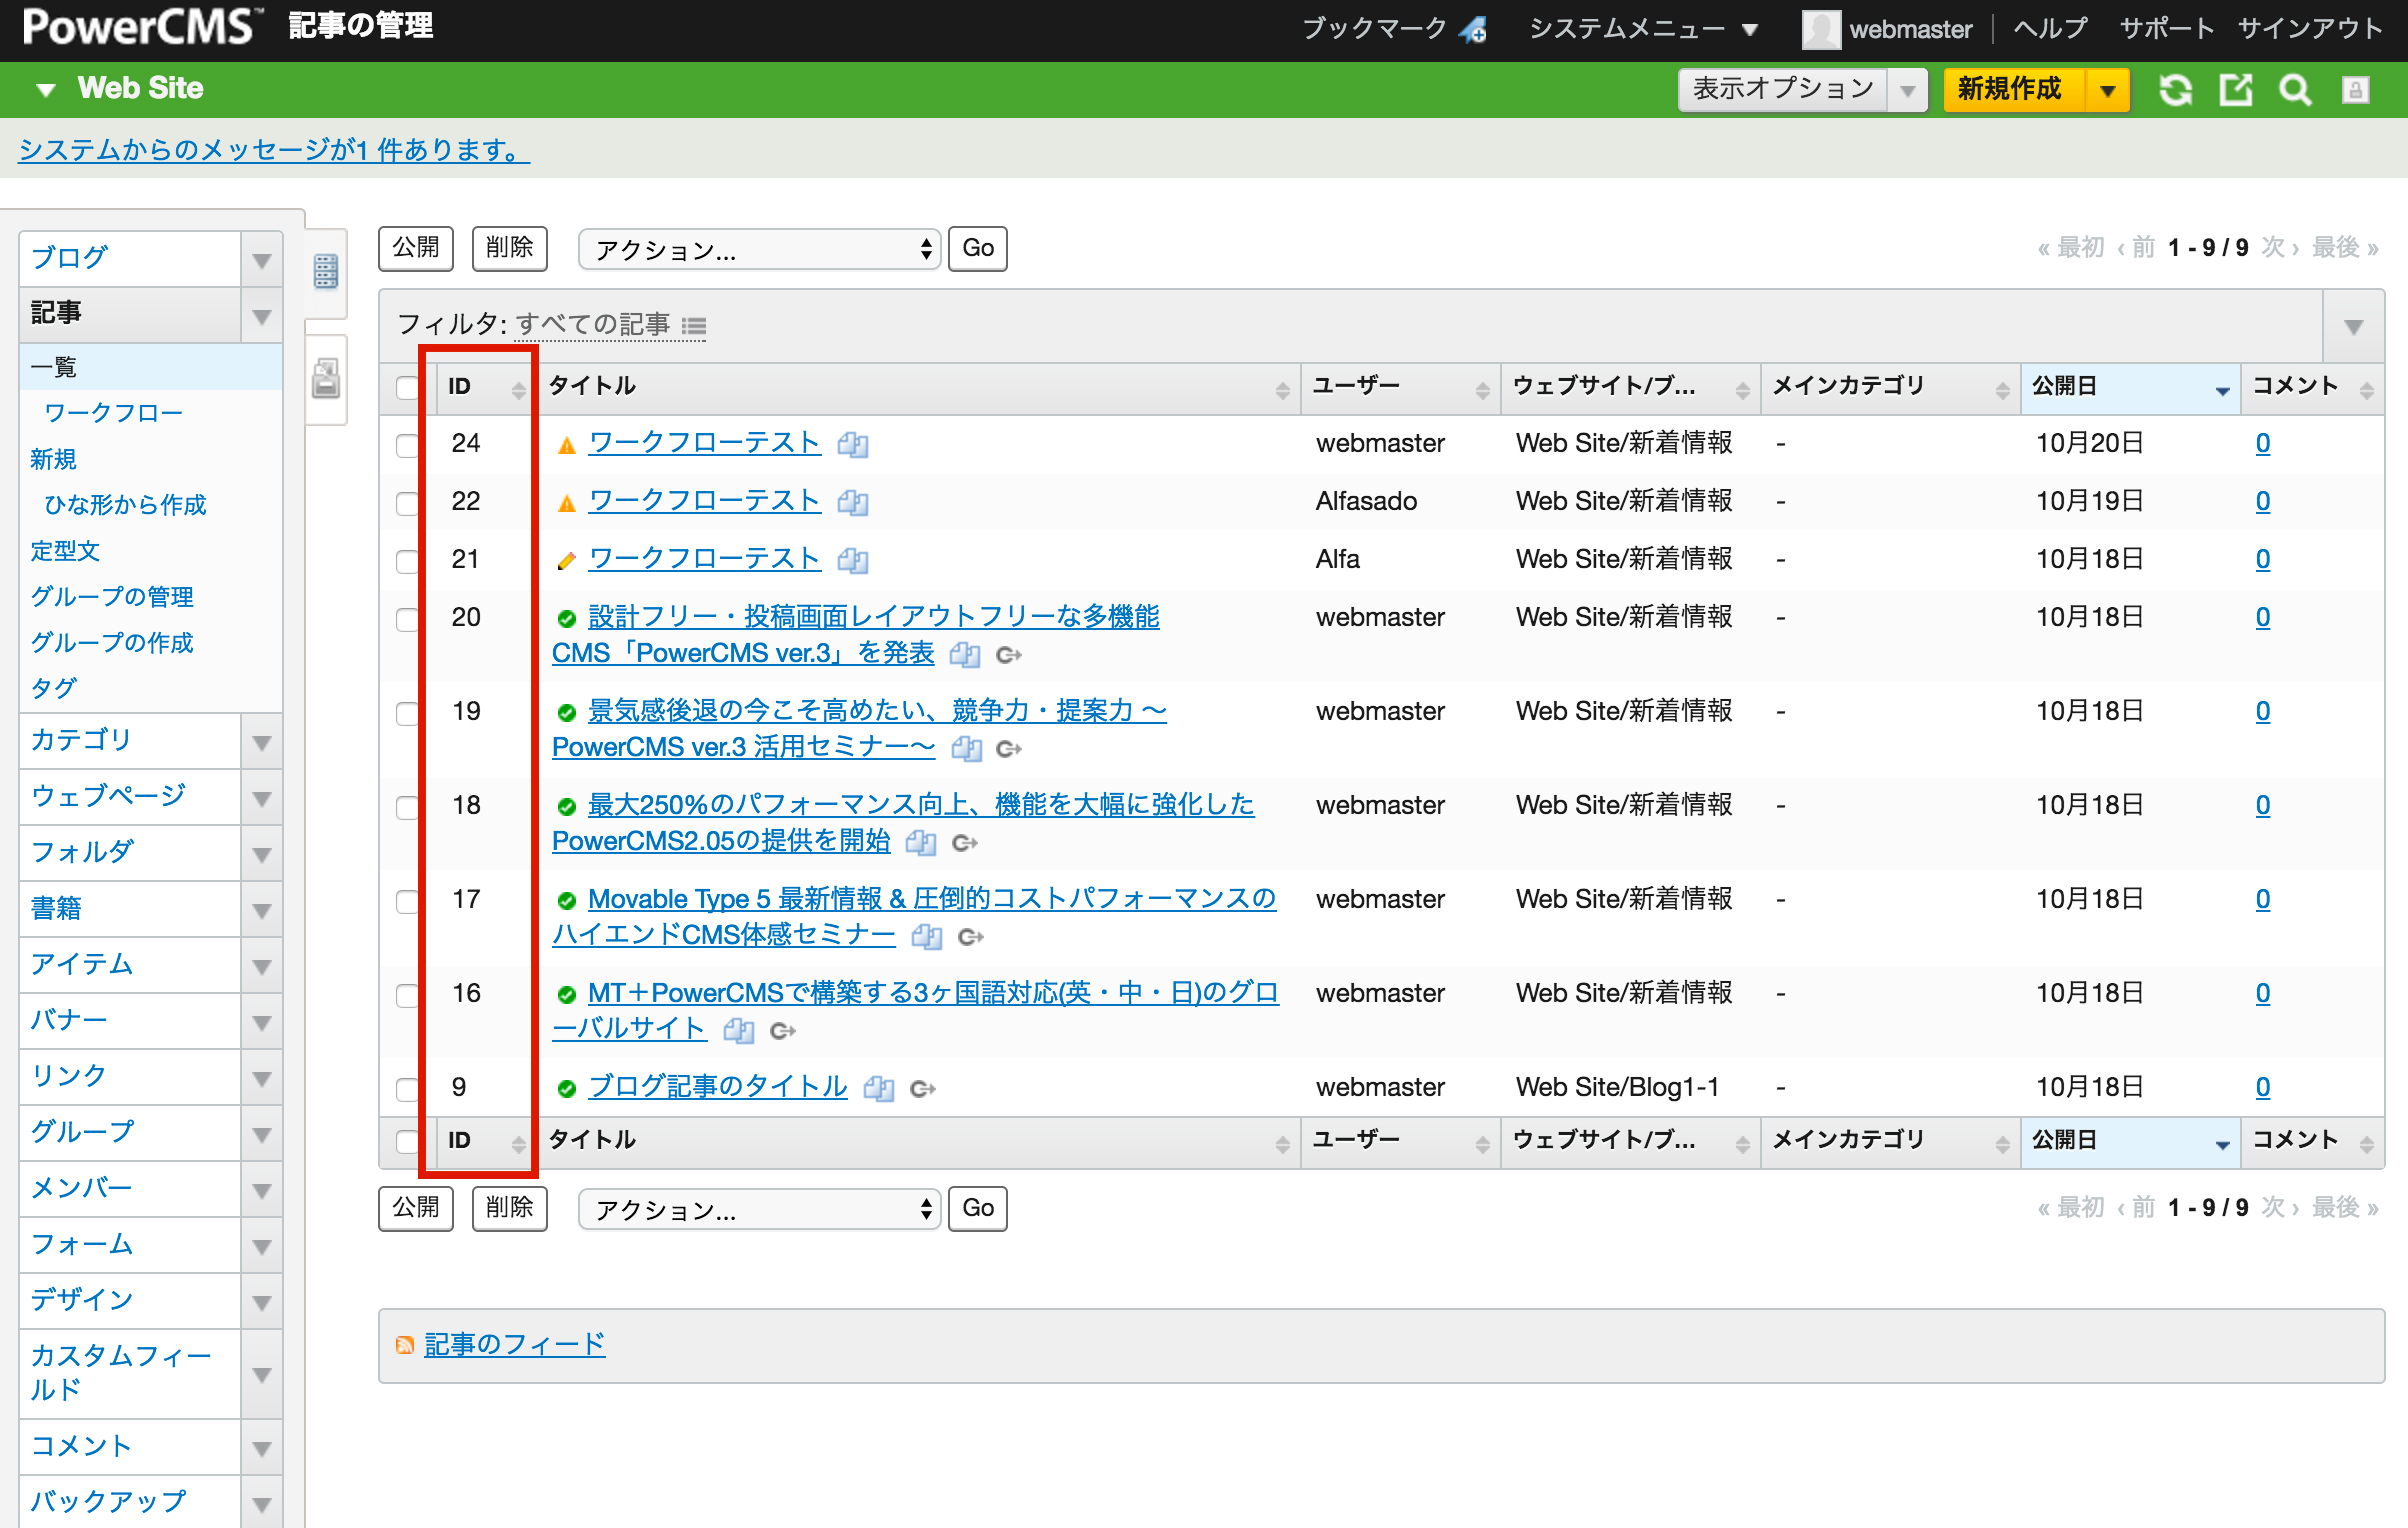Screen dimensions: 2408x1528
Task: Check the box for entry ID 20
Action: point(407,619)
